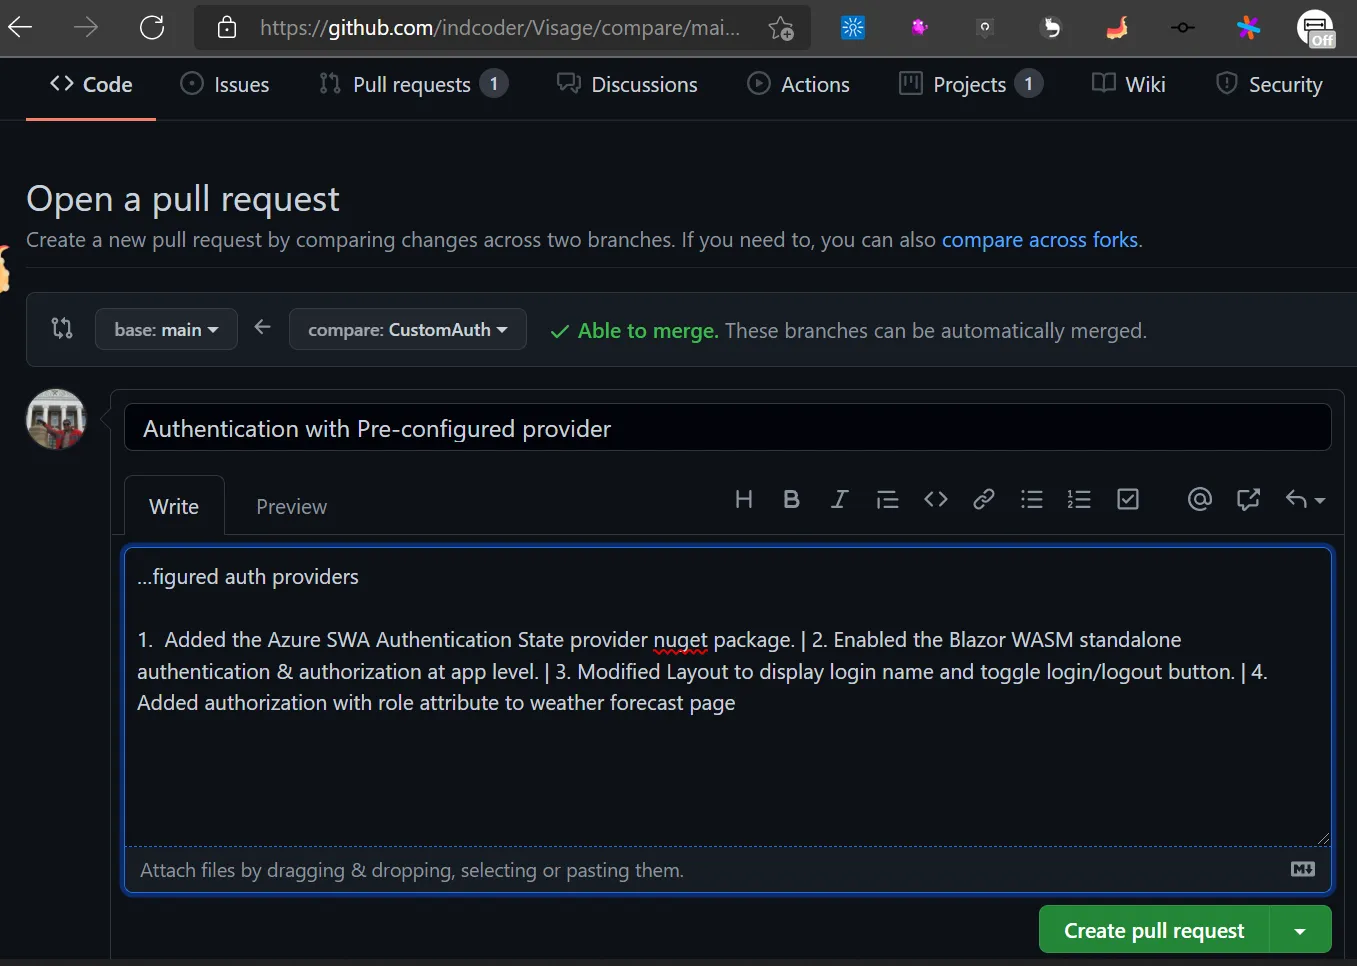Viewport: 1357px width, 966px height.
Task: Insert code snippet formatting
Action: [x=935, y=499]
